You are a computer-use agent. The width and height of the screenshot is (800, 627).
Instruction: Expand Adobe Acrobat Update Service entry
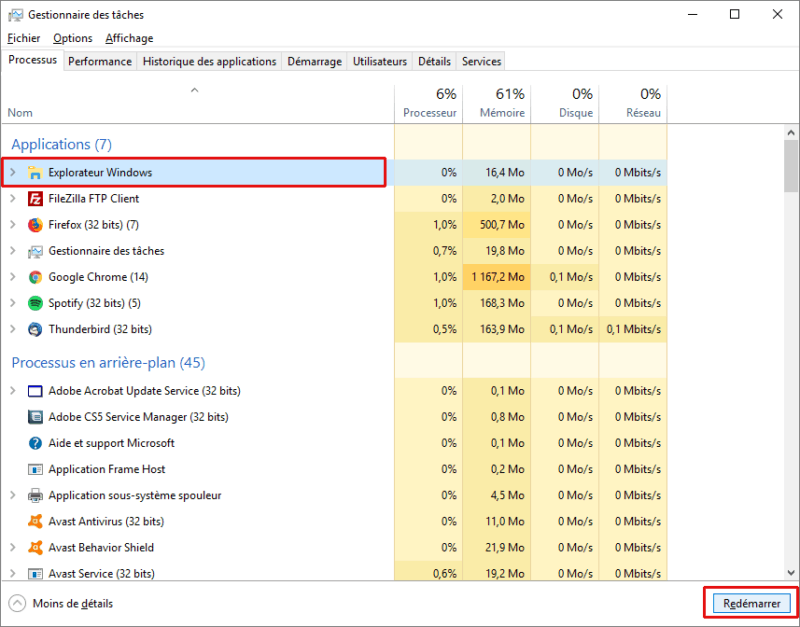(x=13, y=391)
